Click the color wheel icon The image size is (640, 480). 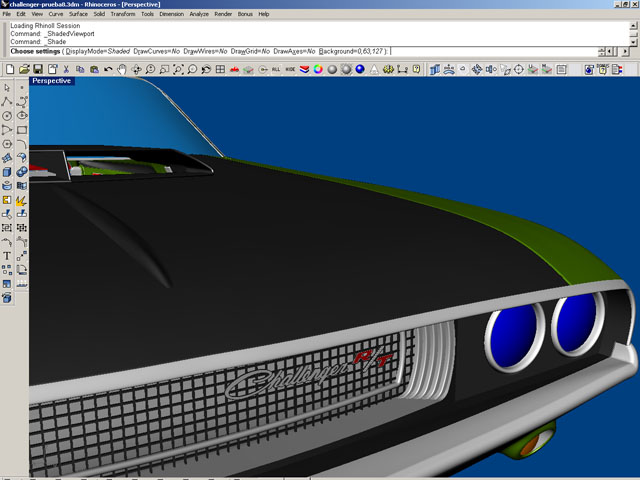[318, 69]
